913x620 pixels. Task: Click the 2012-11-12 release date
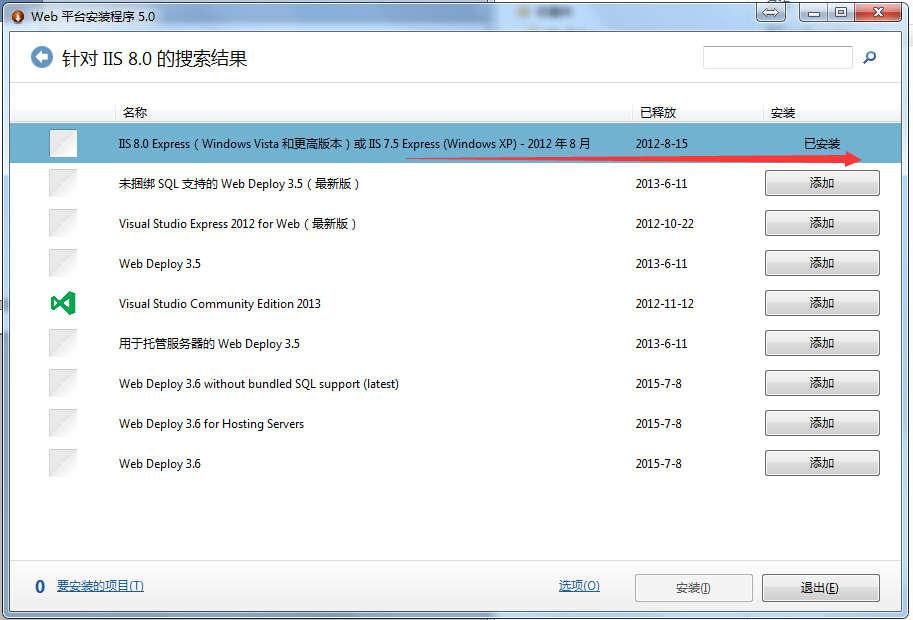(664, 304)
